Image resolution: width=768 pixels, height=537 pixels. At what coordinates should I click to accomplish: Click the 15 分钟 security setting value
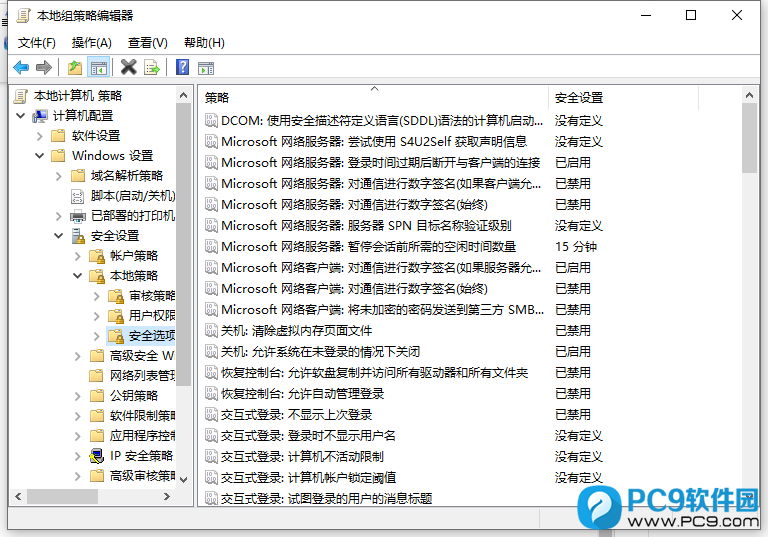(576, 246)
